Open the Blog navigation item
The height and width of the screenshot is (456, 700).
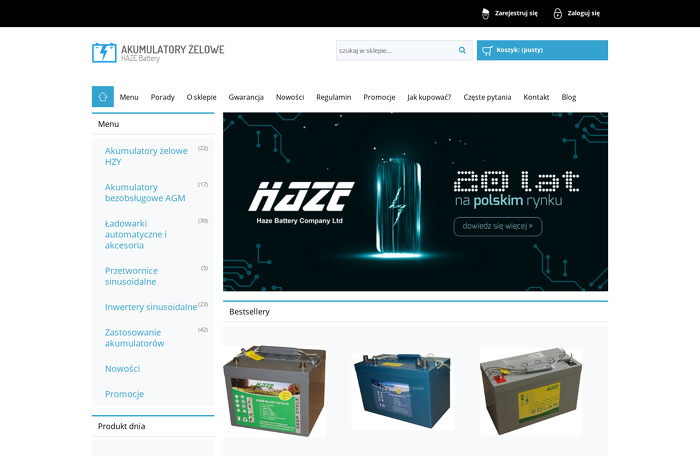tap(569, 97)
